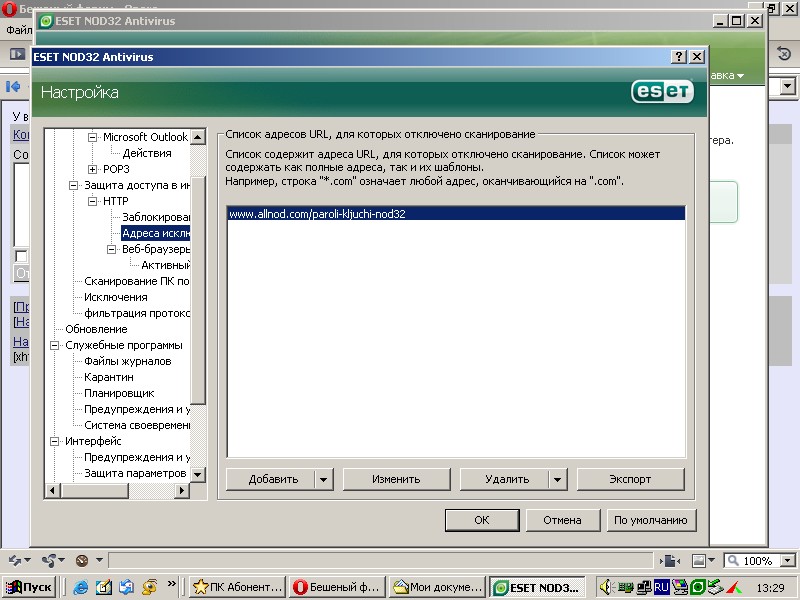Click the help question mark button in the Настройка dialog
Image resolution: width=800 pixels, height=600 pixels.
(679, 57)
